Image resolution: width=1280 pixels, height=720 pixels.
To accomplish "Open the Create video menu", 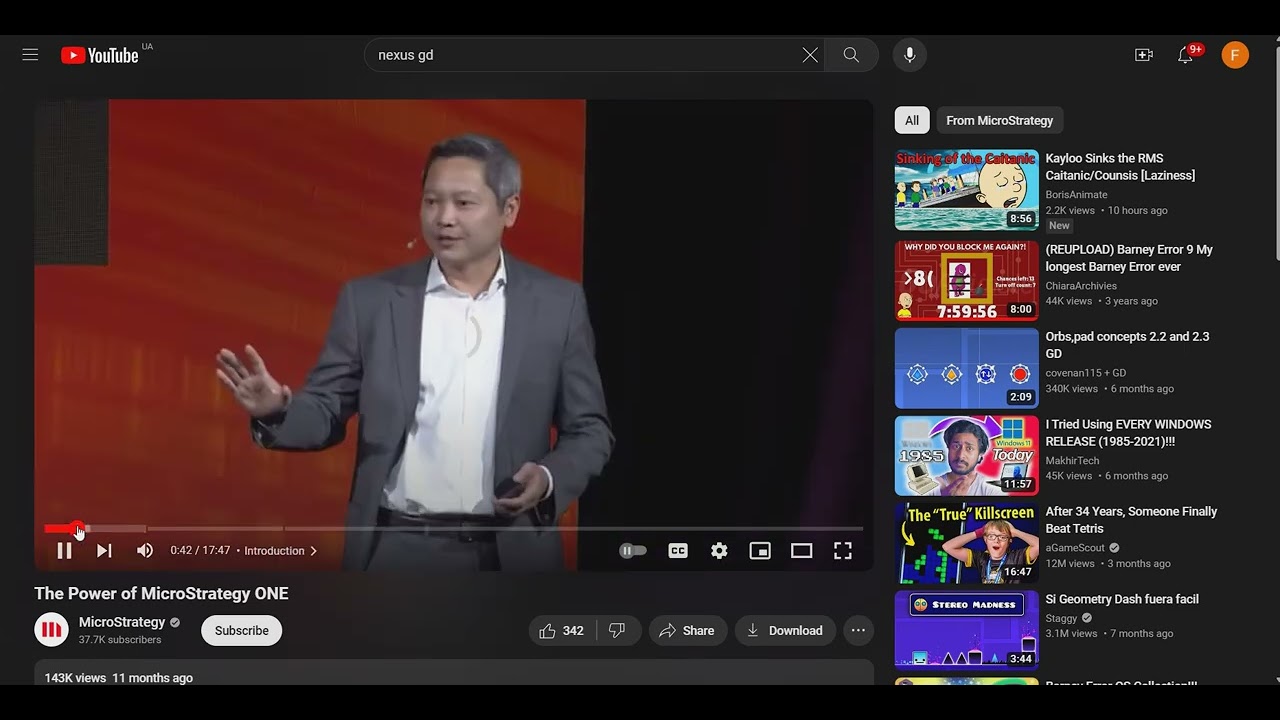I will [1144, 55].
